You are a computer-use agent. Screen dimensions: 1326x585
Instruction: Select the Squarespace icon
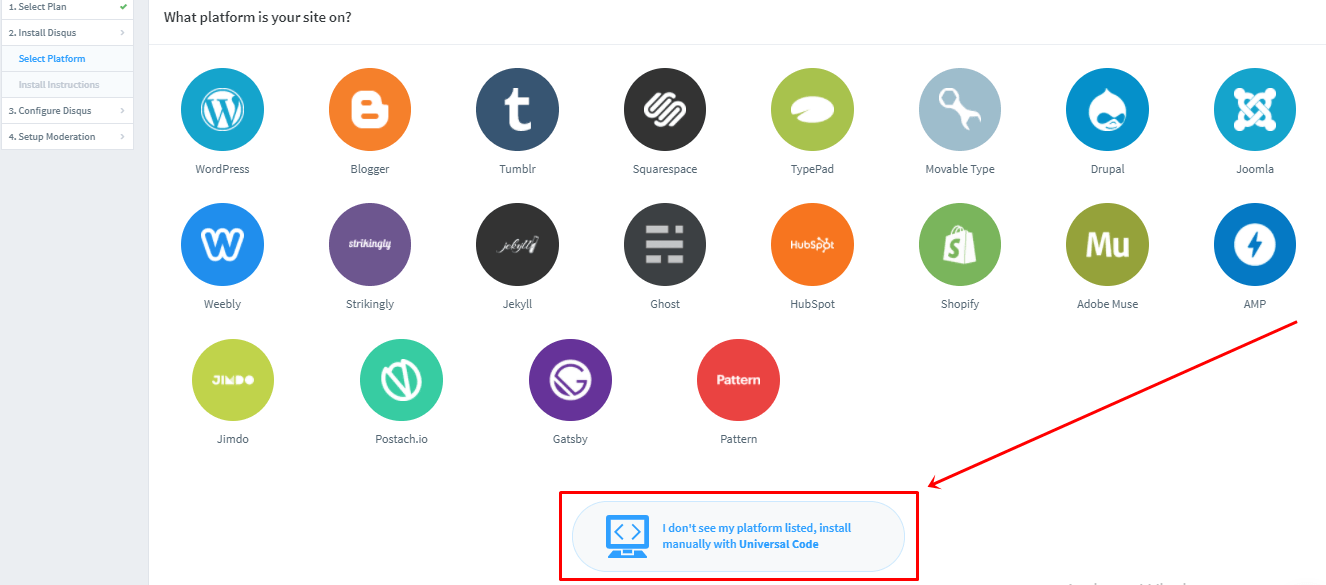point(665,110)
